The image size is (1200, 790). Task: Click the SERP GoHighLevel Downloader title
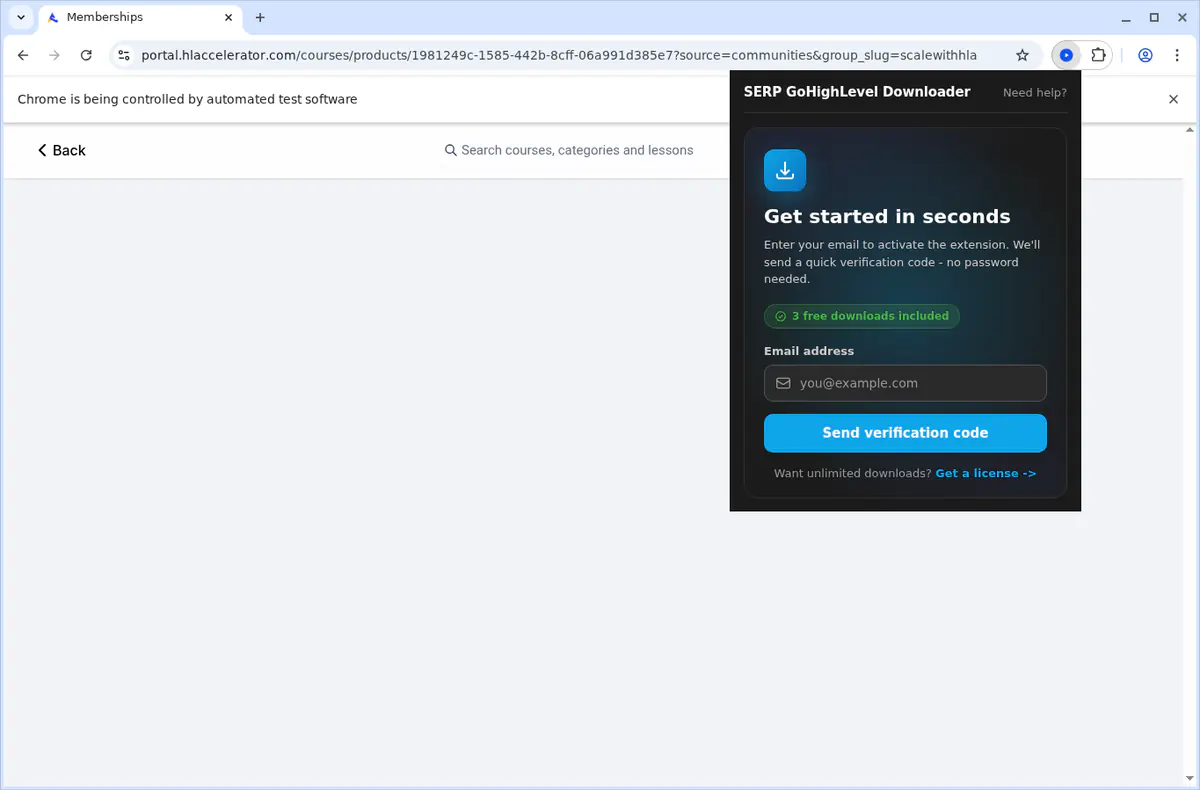pos(857,92)
